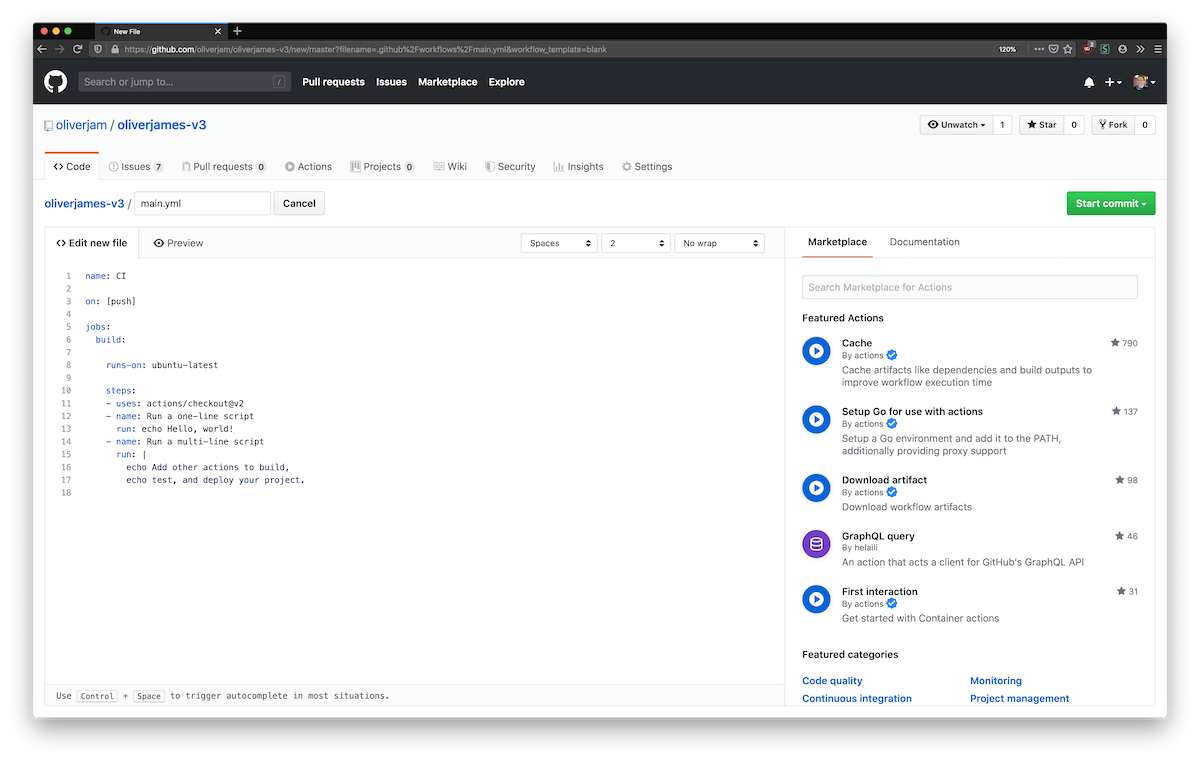Open the Start commit dropdown
Screen dimensions: 1200x761
[1110, 204]
